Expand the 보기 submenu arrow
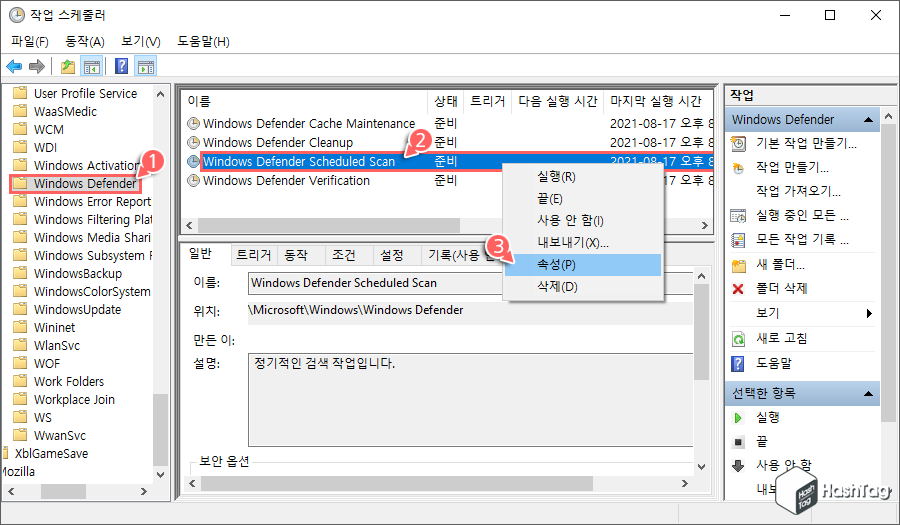Image resolution: width=900 pixels, height=525 pixels. pyautogui.click(x=869, y=313)
